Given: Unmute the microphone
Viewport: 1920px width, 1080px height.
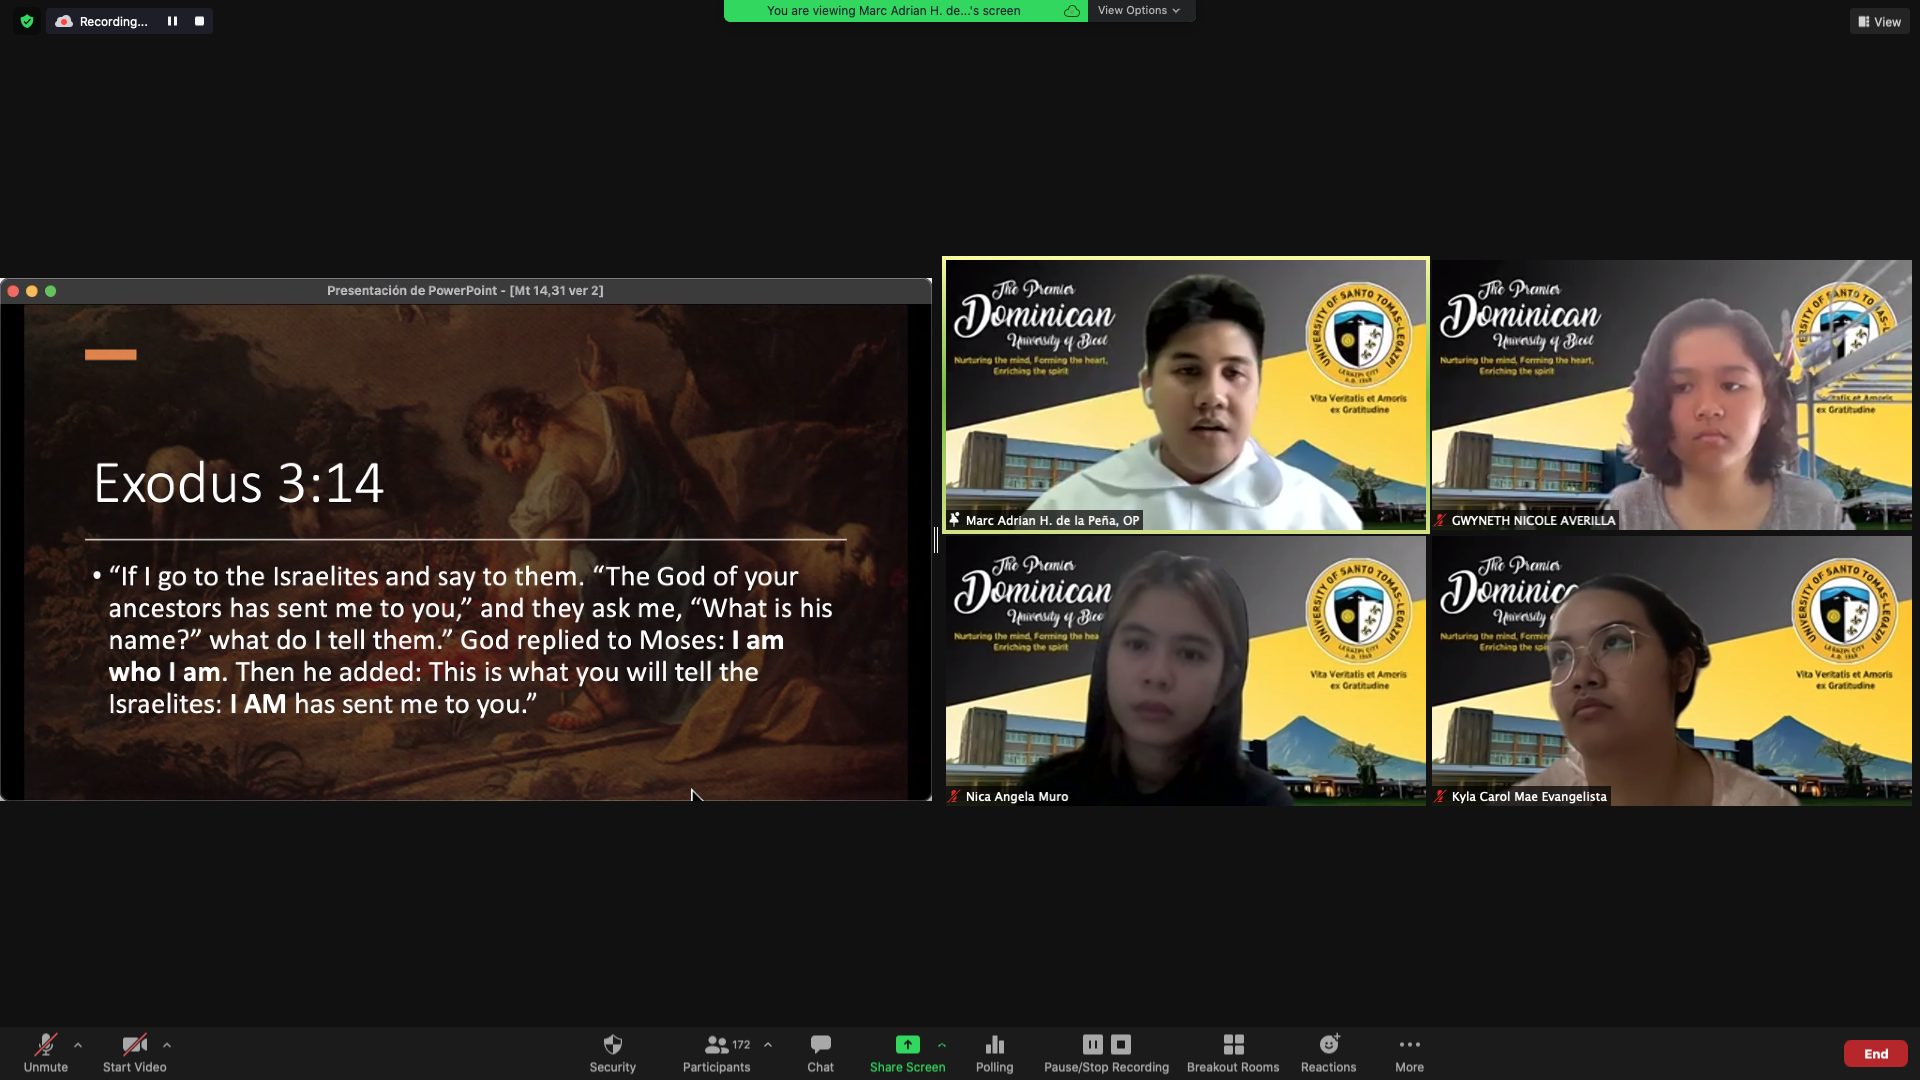Looking at the screenshot, I should (45, 1045).
